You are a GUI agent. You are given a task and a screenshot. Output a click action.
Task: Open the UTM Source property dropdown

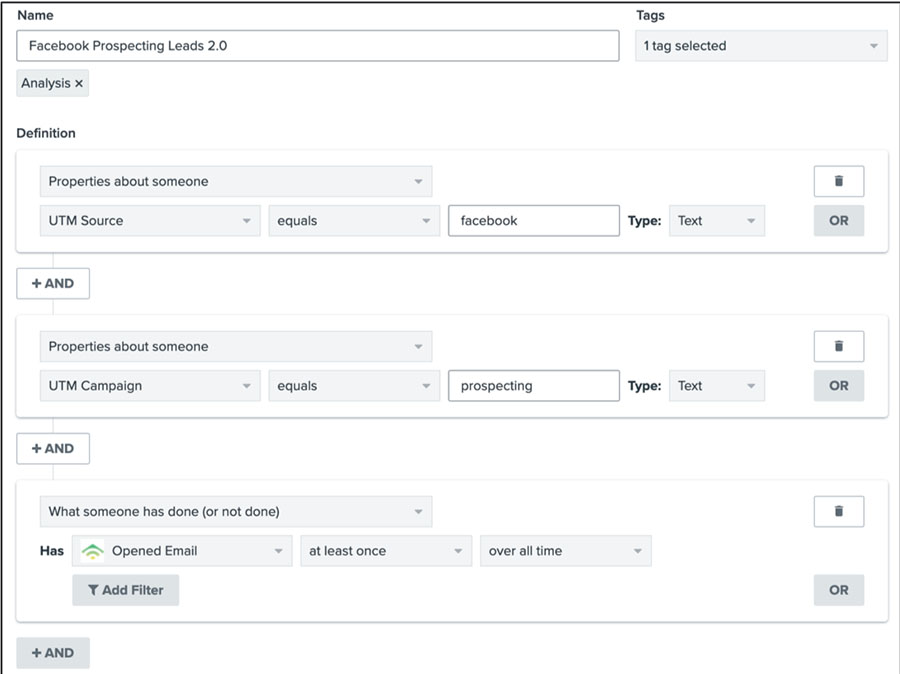click(149, 220)
